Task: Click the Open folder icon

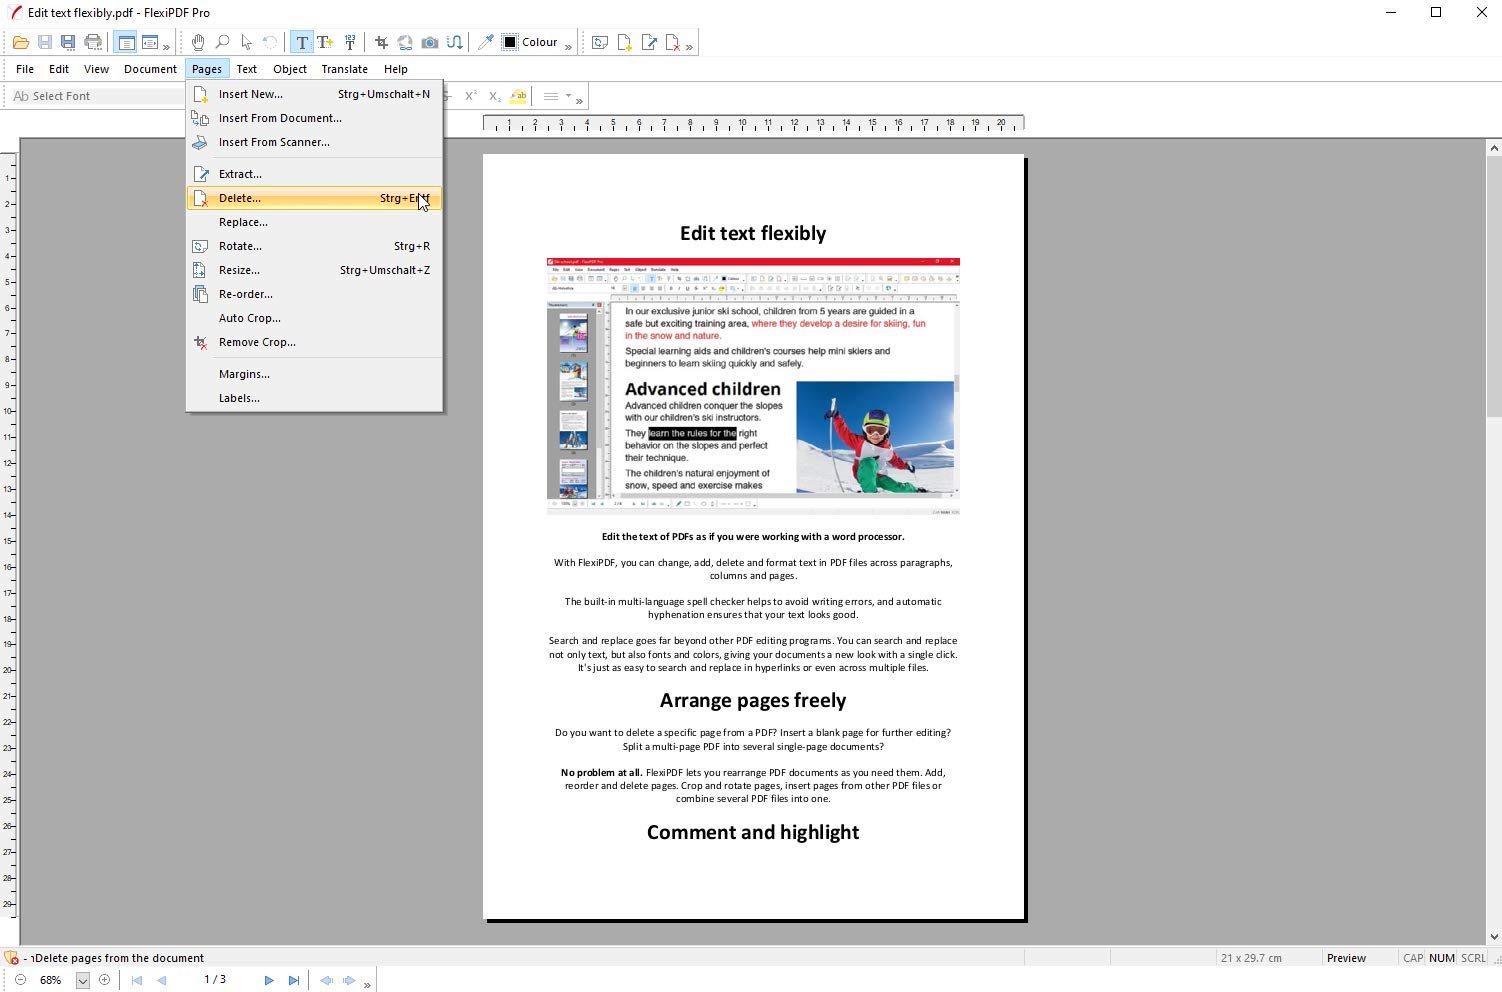Action: coord(20,42)
